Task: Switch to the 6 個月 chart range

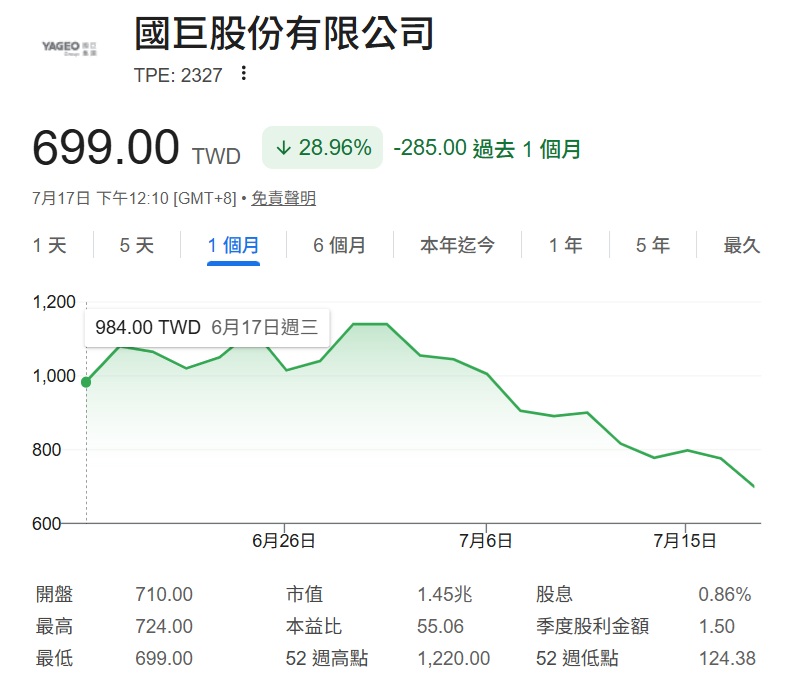Action: pyautogui.click(x=339, y=246)
